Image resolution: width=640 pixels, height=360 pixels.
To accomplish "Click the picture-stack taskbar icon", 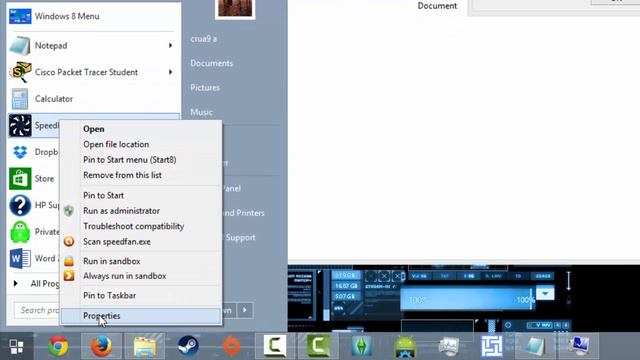I will coord(448,346).
